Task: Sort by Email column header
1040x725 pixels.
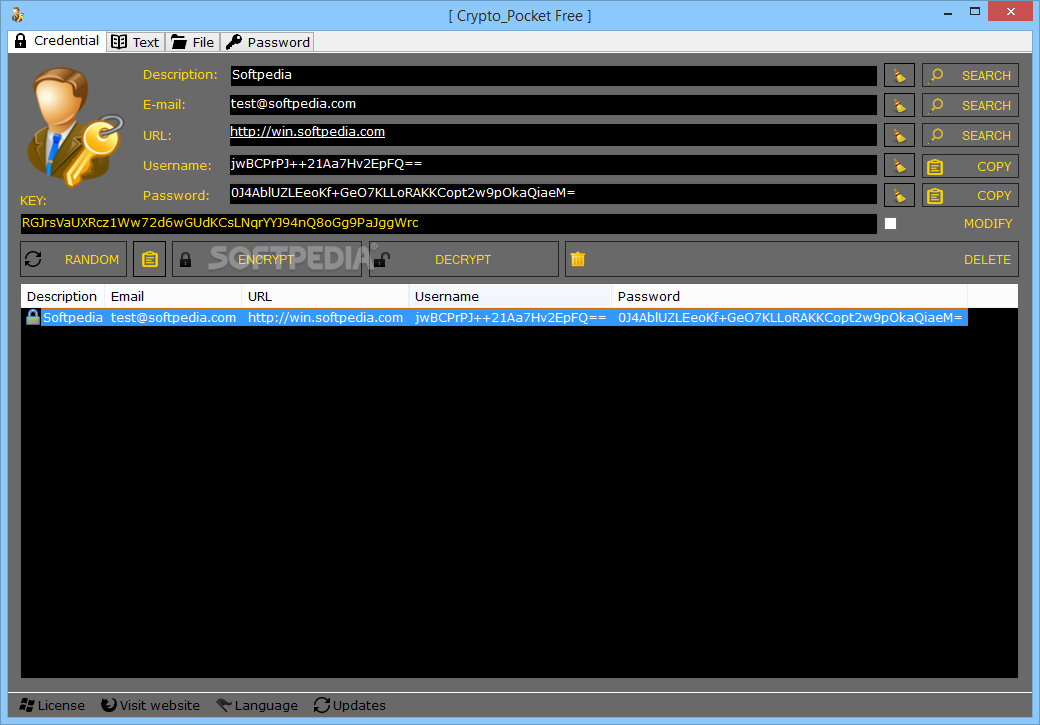Action: (173, 297)
